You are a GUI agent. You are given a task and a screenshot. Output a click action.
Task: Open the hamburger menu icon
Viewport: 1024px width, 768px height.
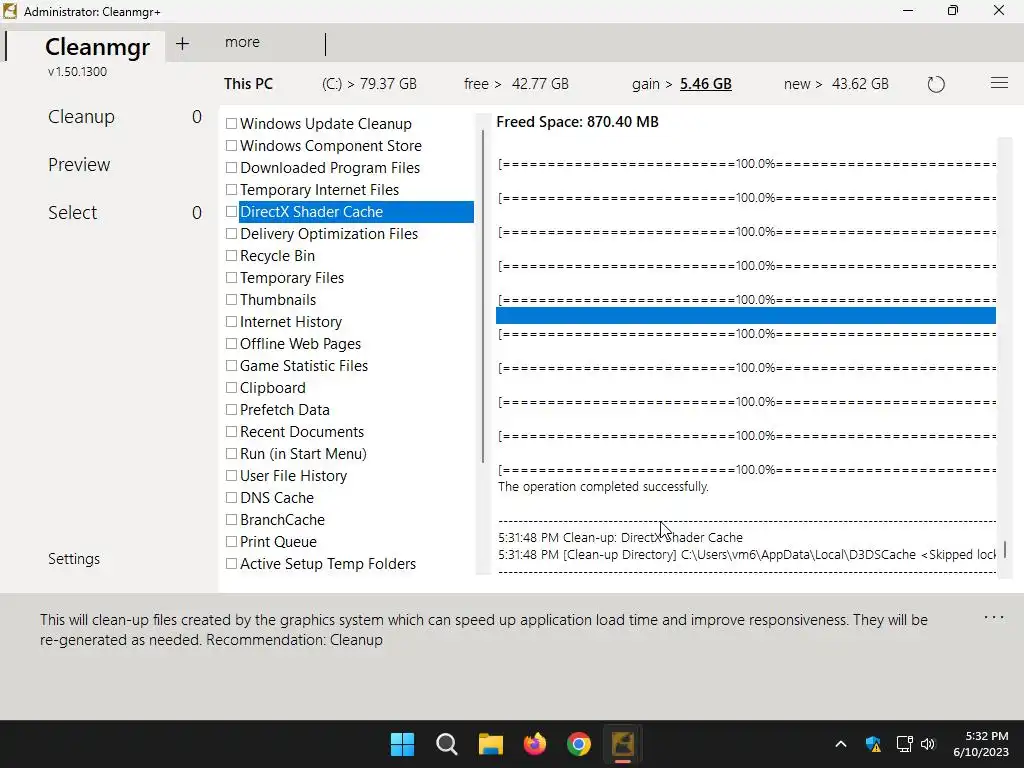tap(999, 83)
